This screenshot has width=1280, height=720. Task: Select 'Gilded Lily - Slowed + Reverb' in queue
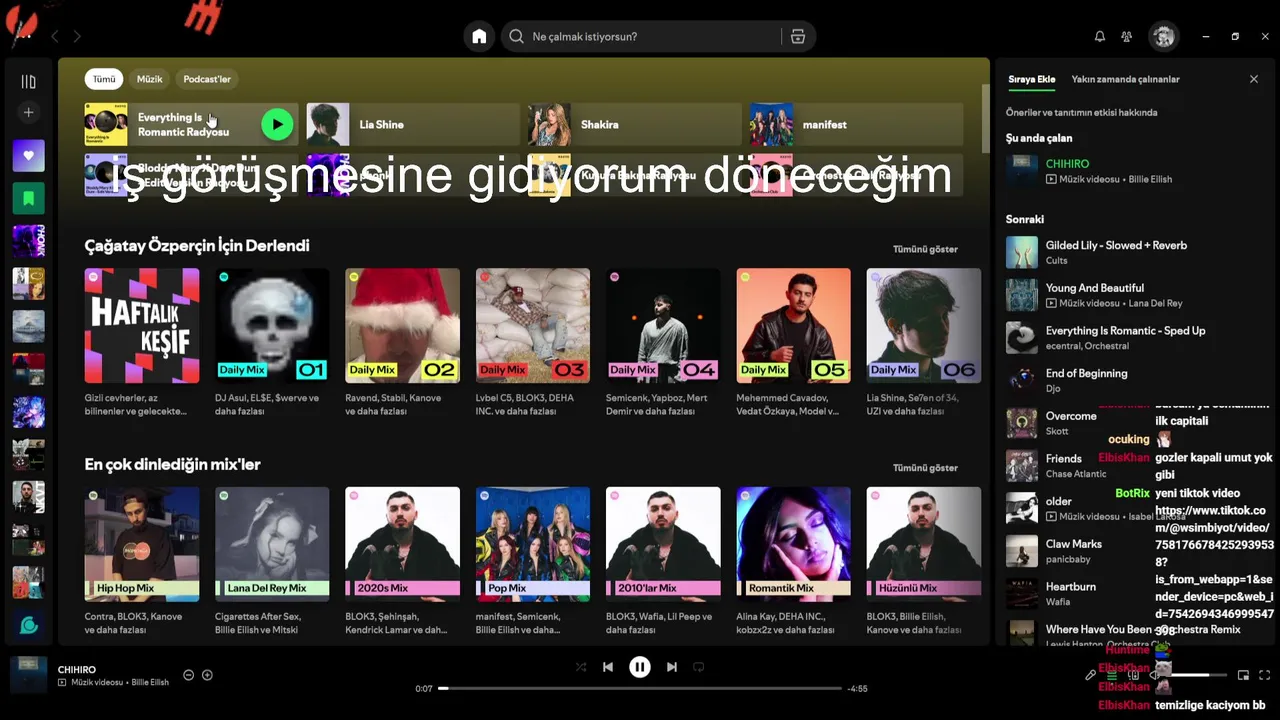click(1136, 252)
